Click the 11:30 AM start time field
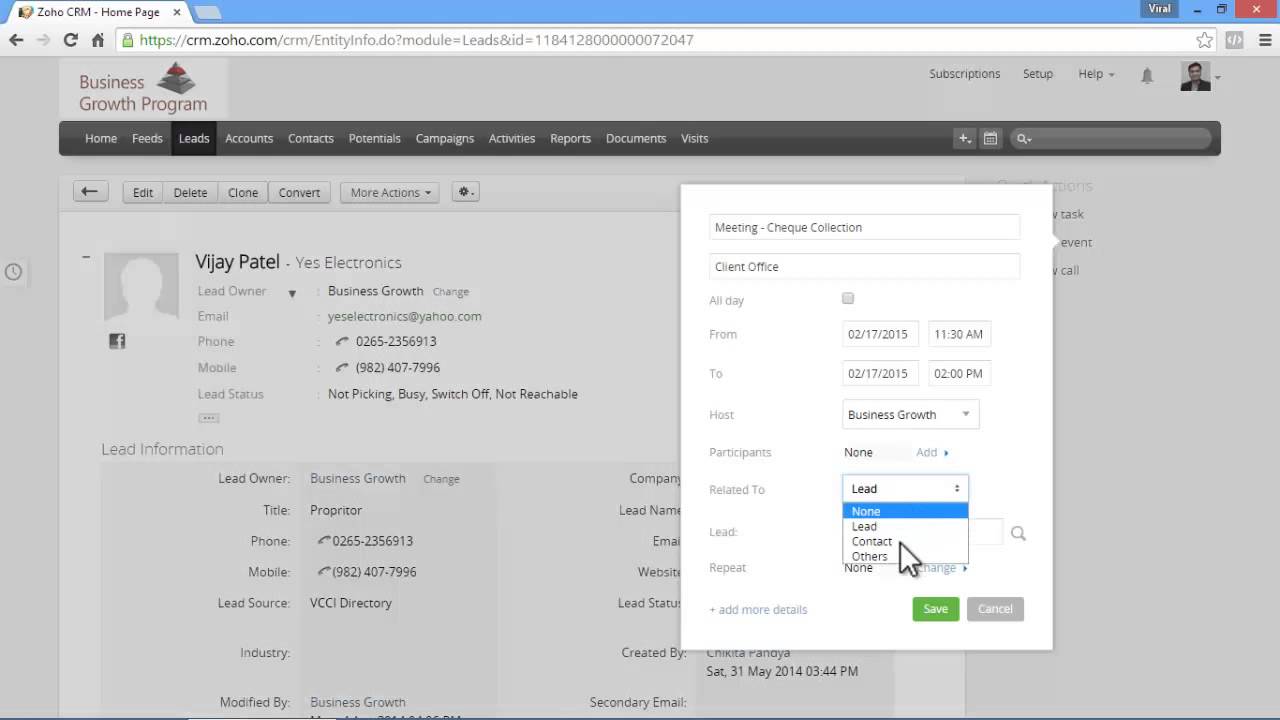This screenshot has height=720, width=1280. pos(959,334)
